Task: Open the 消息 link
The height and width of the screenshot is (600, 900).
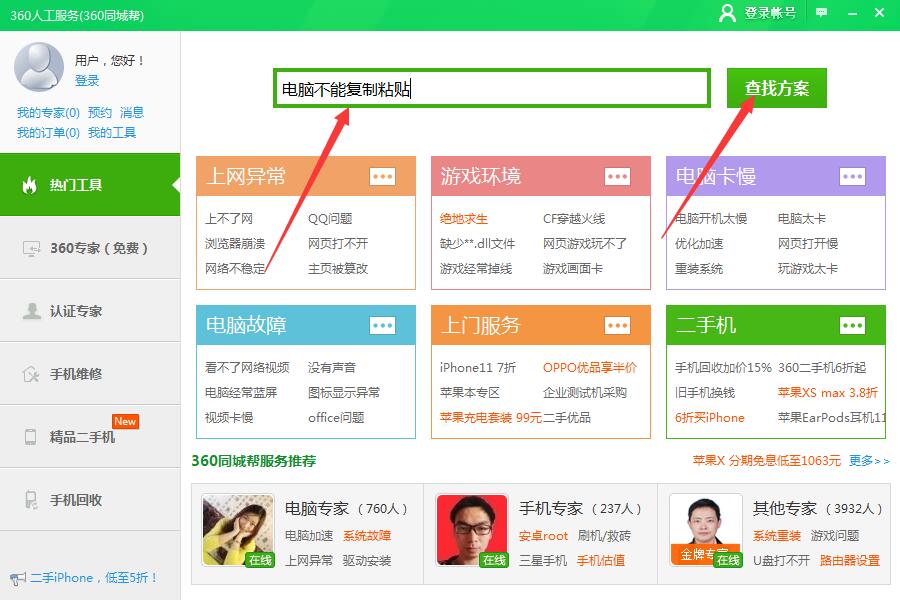Action: click(132, 113)
